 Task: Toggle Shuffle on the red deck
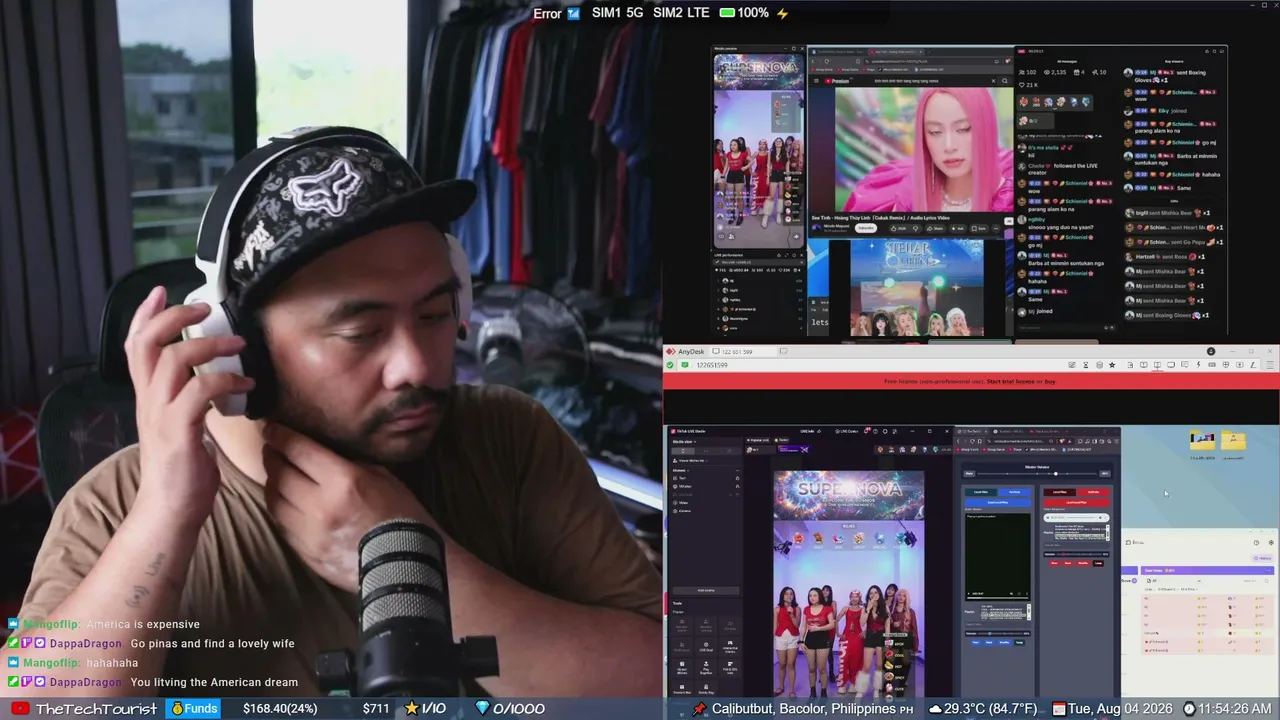pos(1083,563)
